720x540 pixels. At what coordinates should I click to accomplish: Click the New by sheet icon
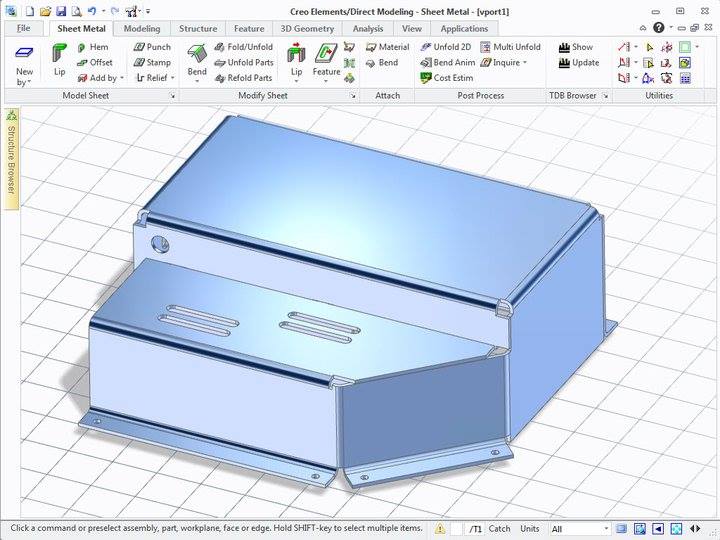point(24,53)
